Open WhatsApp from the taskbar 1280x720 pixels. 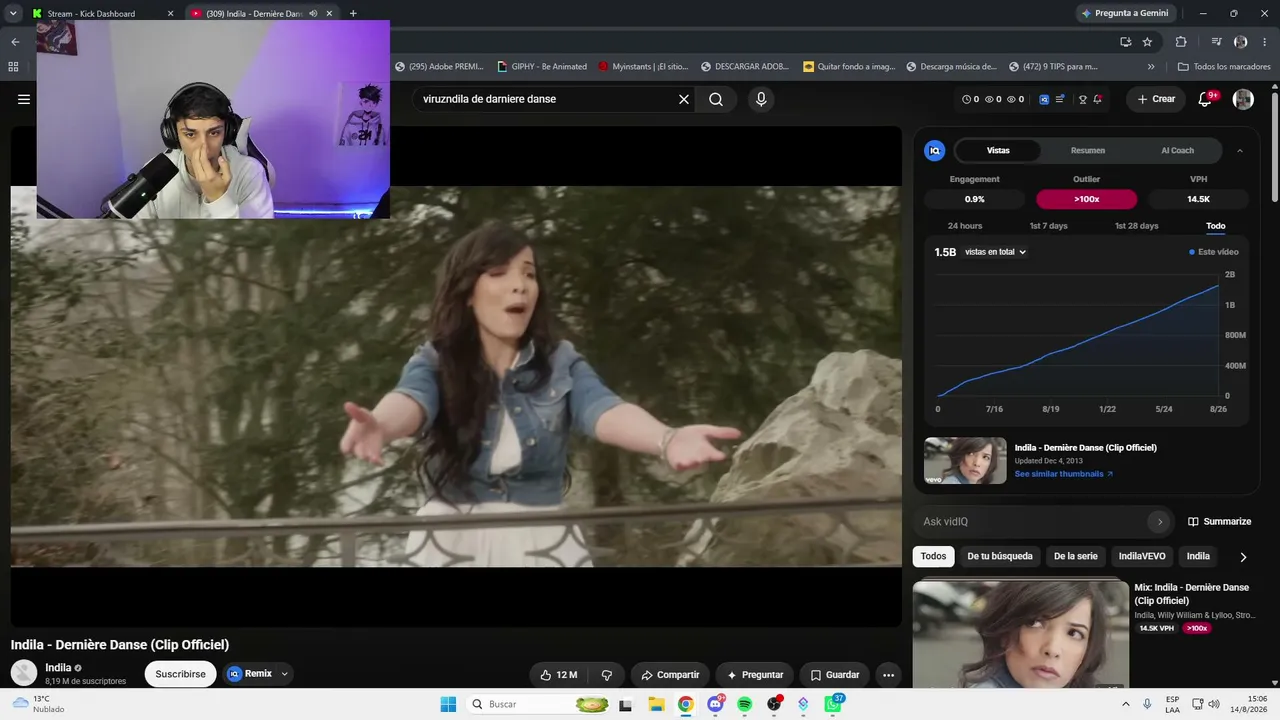[833, 704]
